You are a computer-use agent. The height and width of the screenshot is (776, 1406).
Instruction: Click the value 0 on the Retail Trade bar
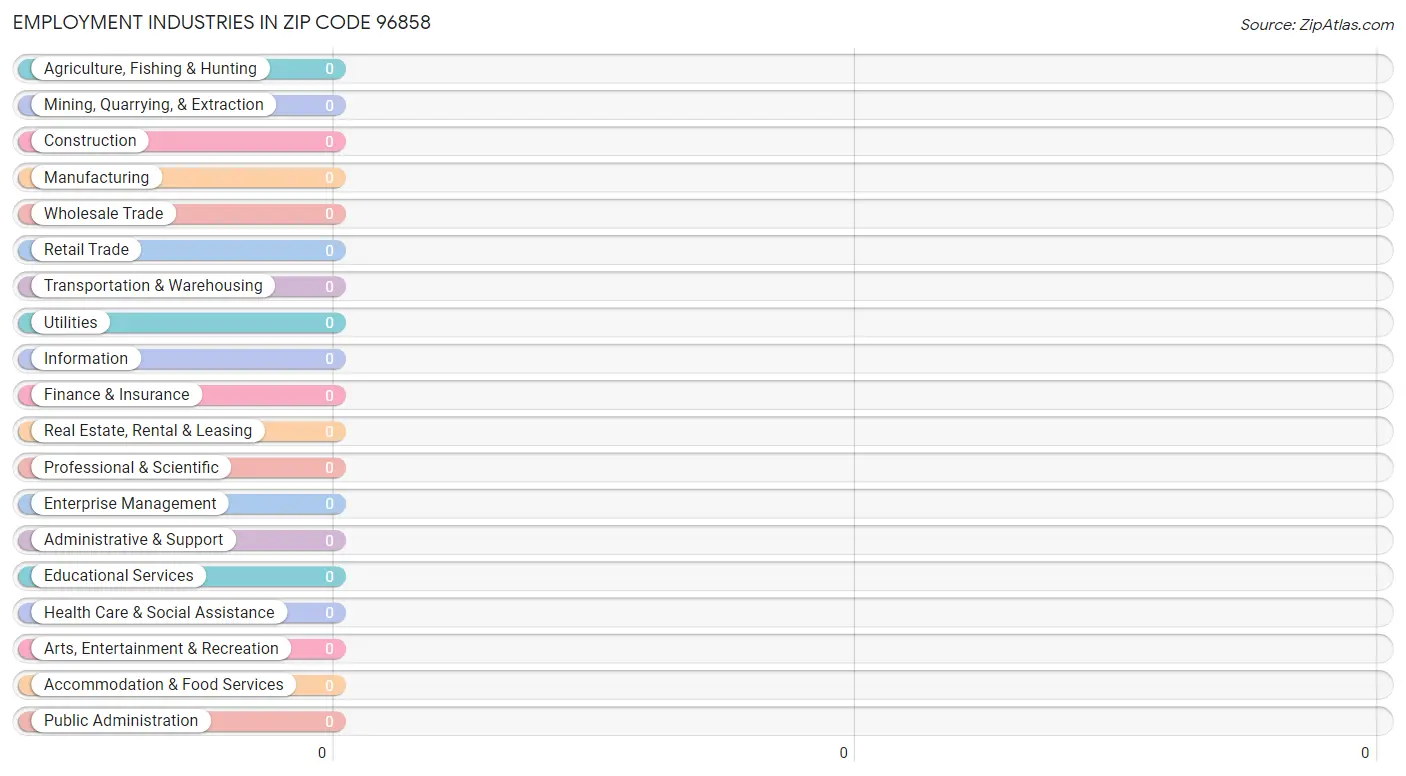point(329,251)
